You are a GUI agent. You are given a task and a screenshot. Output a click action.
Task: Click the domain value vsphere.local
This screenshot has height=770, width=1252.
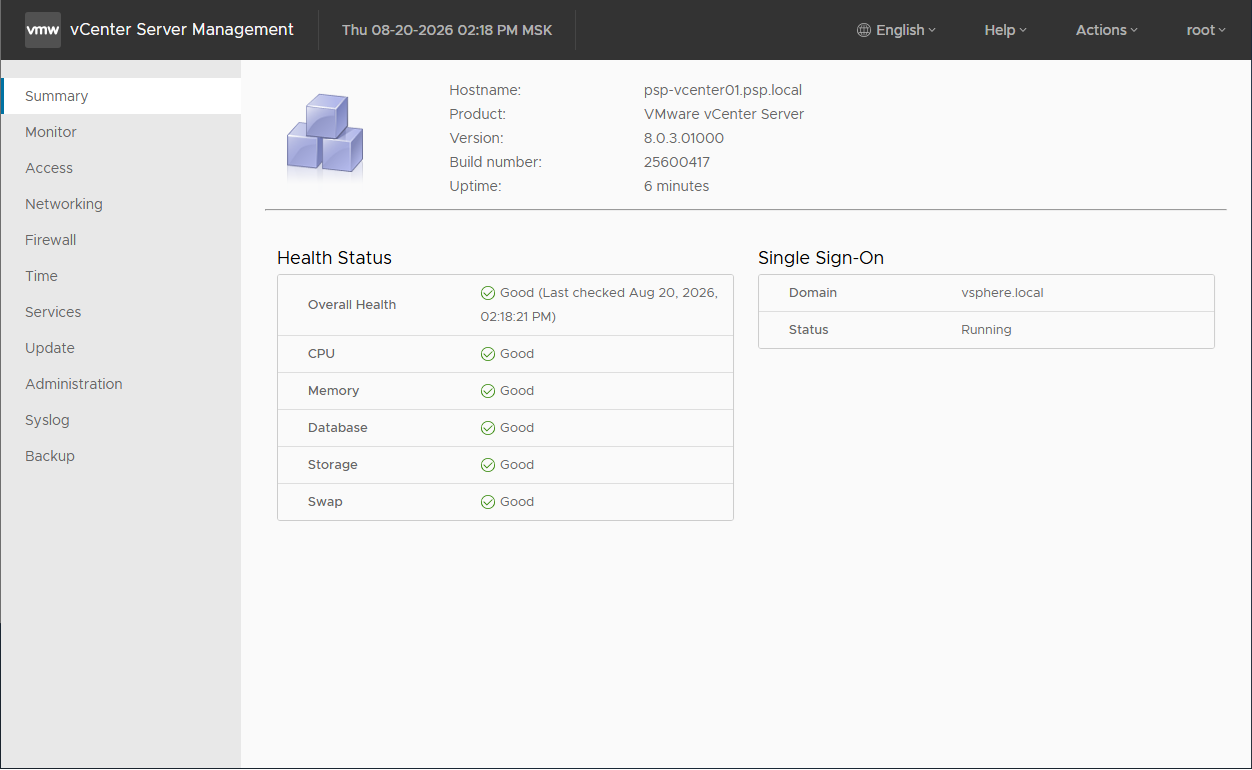(x=1002, y=293)
